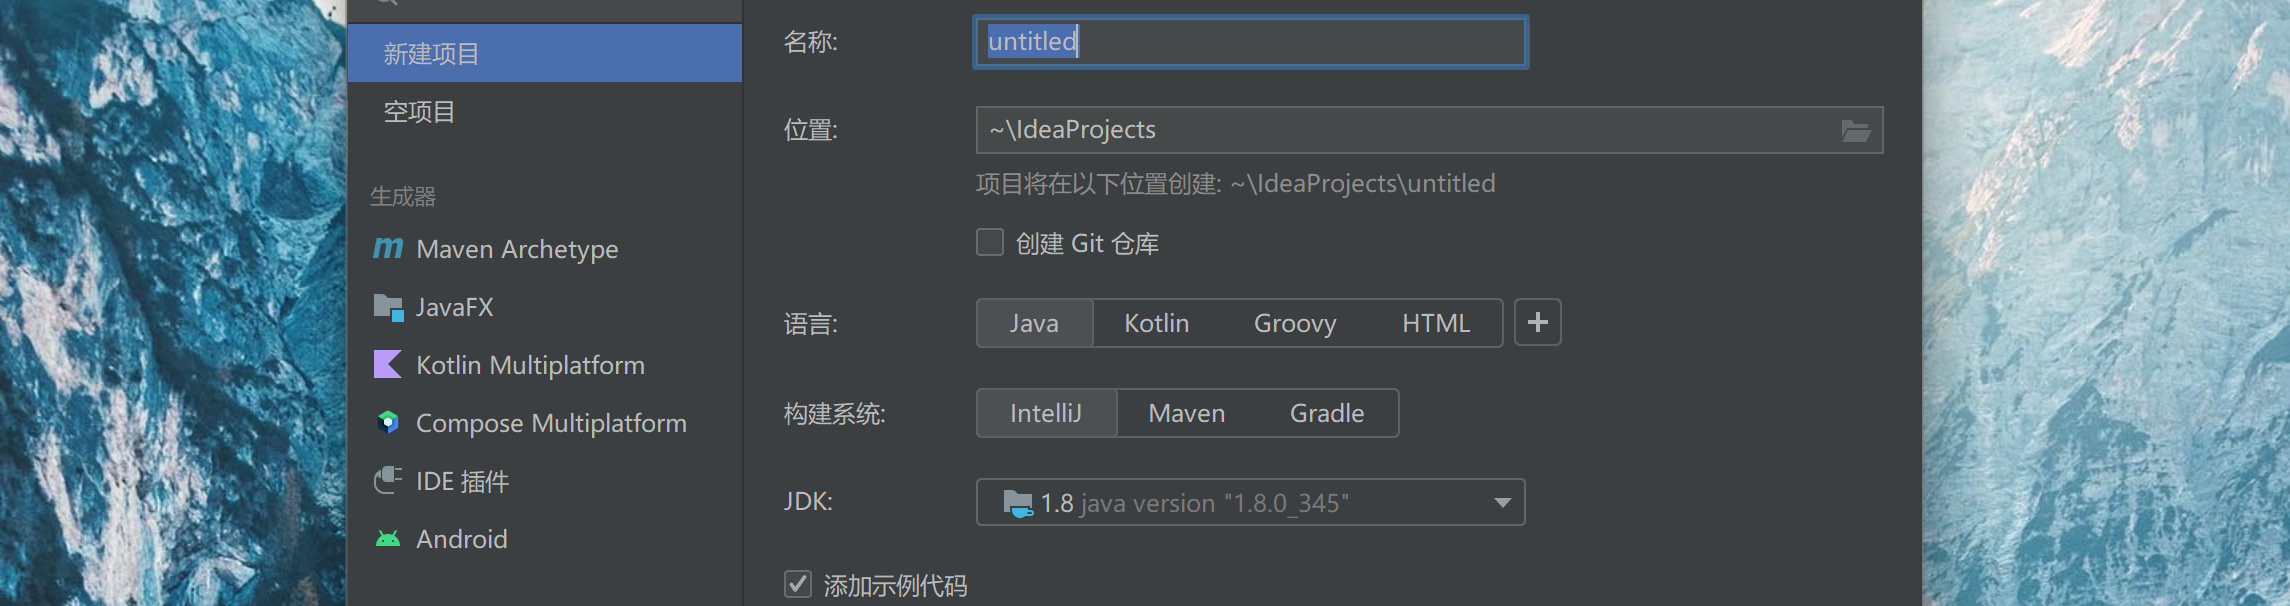Choose Gradle as the build system

point(1326,413)
